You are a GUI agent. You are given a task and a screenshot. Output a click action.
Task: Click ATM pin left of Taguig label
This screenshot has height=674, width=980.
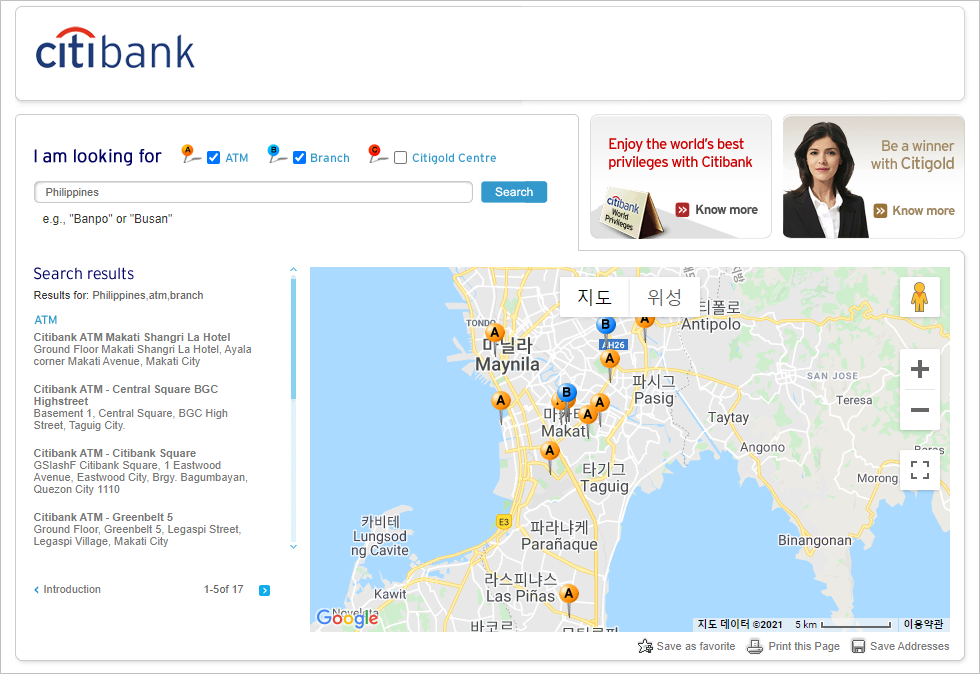point(549,451)
